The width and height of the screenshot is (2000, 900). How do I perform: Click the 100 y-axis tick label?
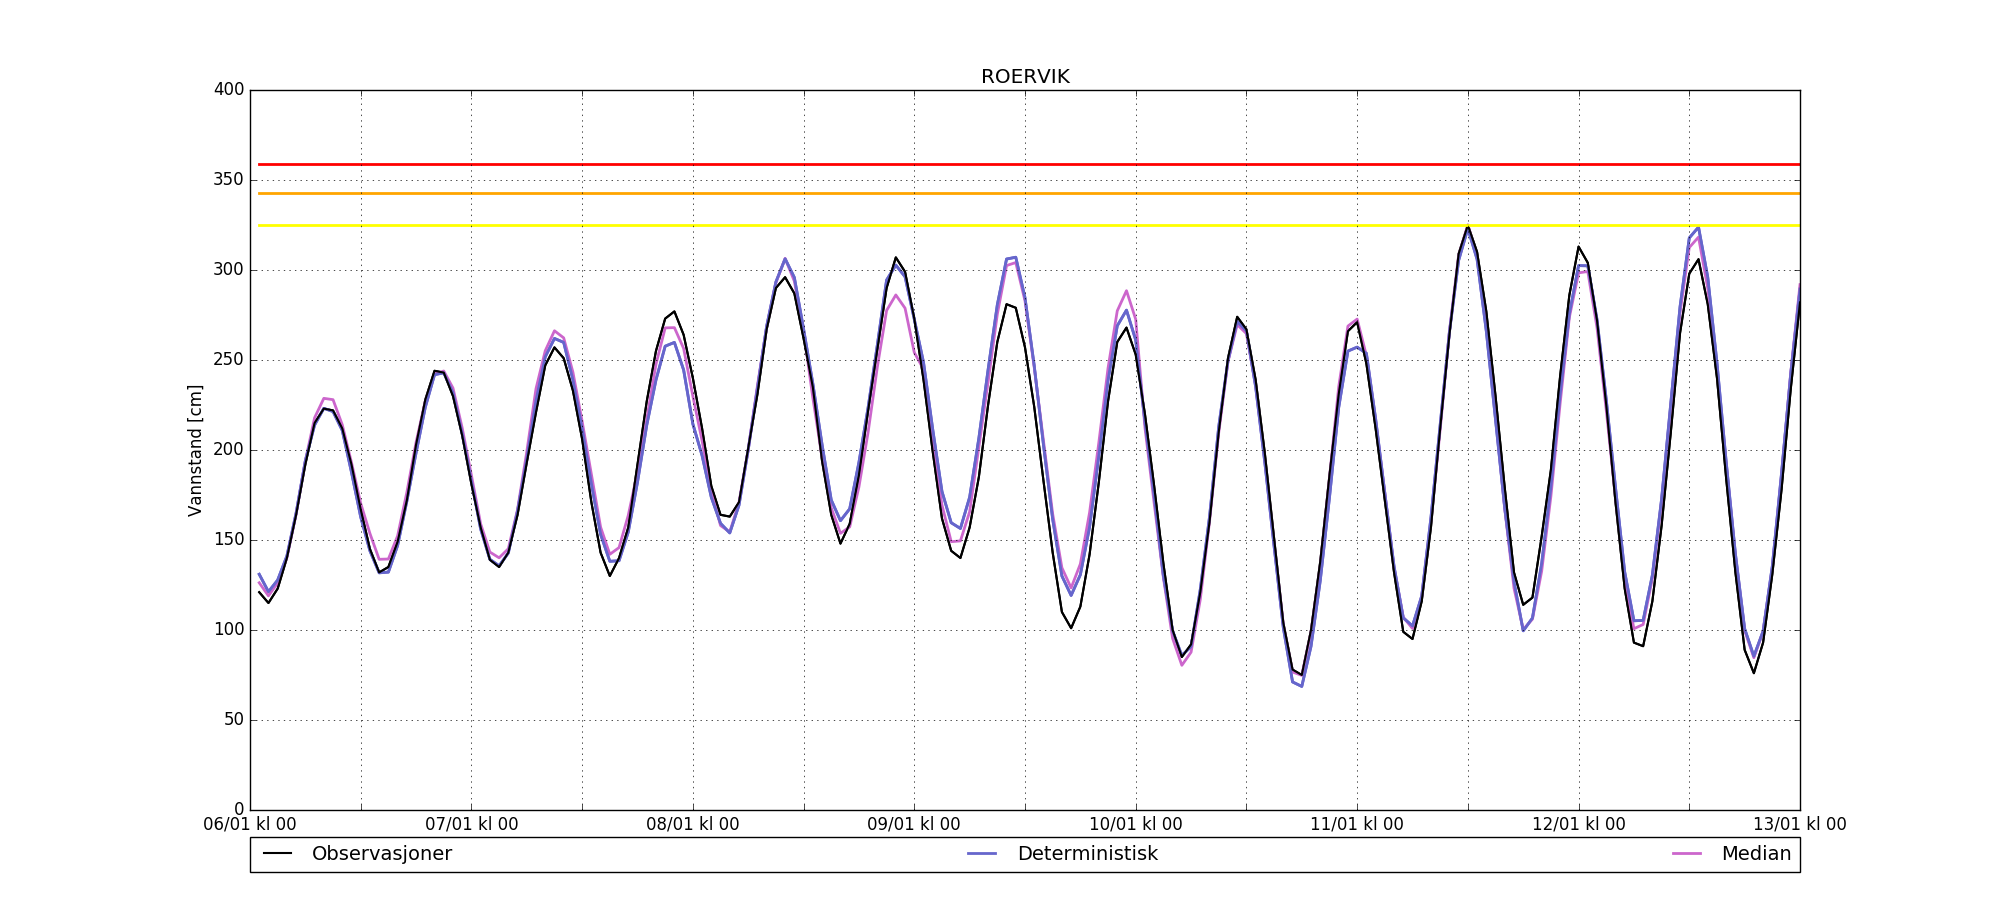click(x=229, y=630)
